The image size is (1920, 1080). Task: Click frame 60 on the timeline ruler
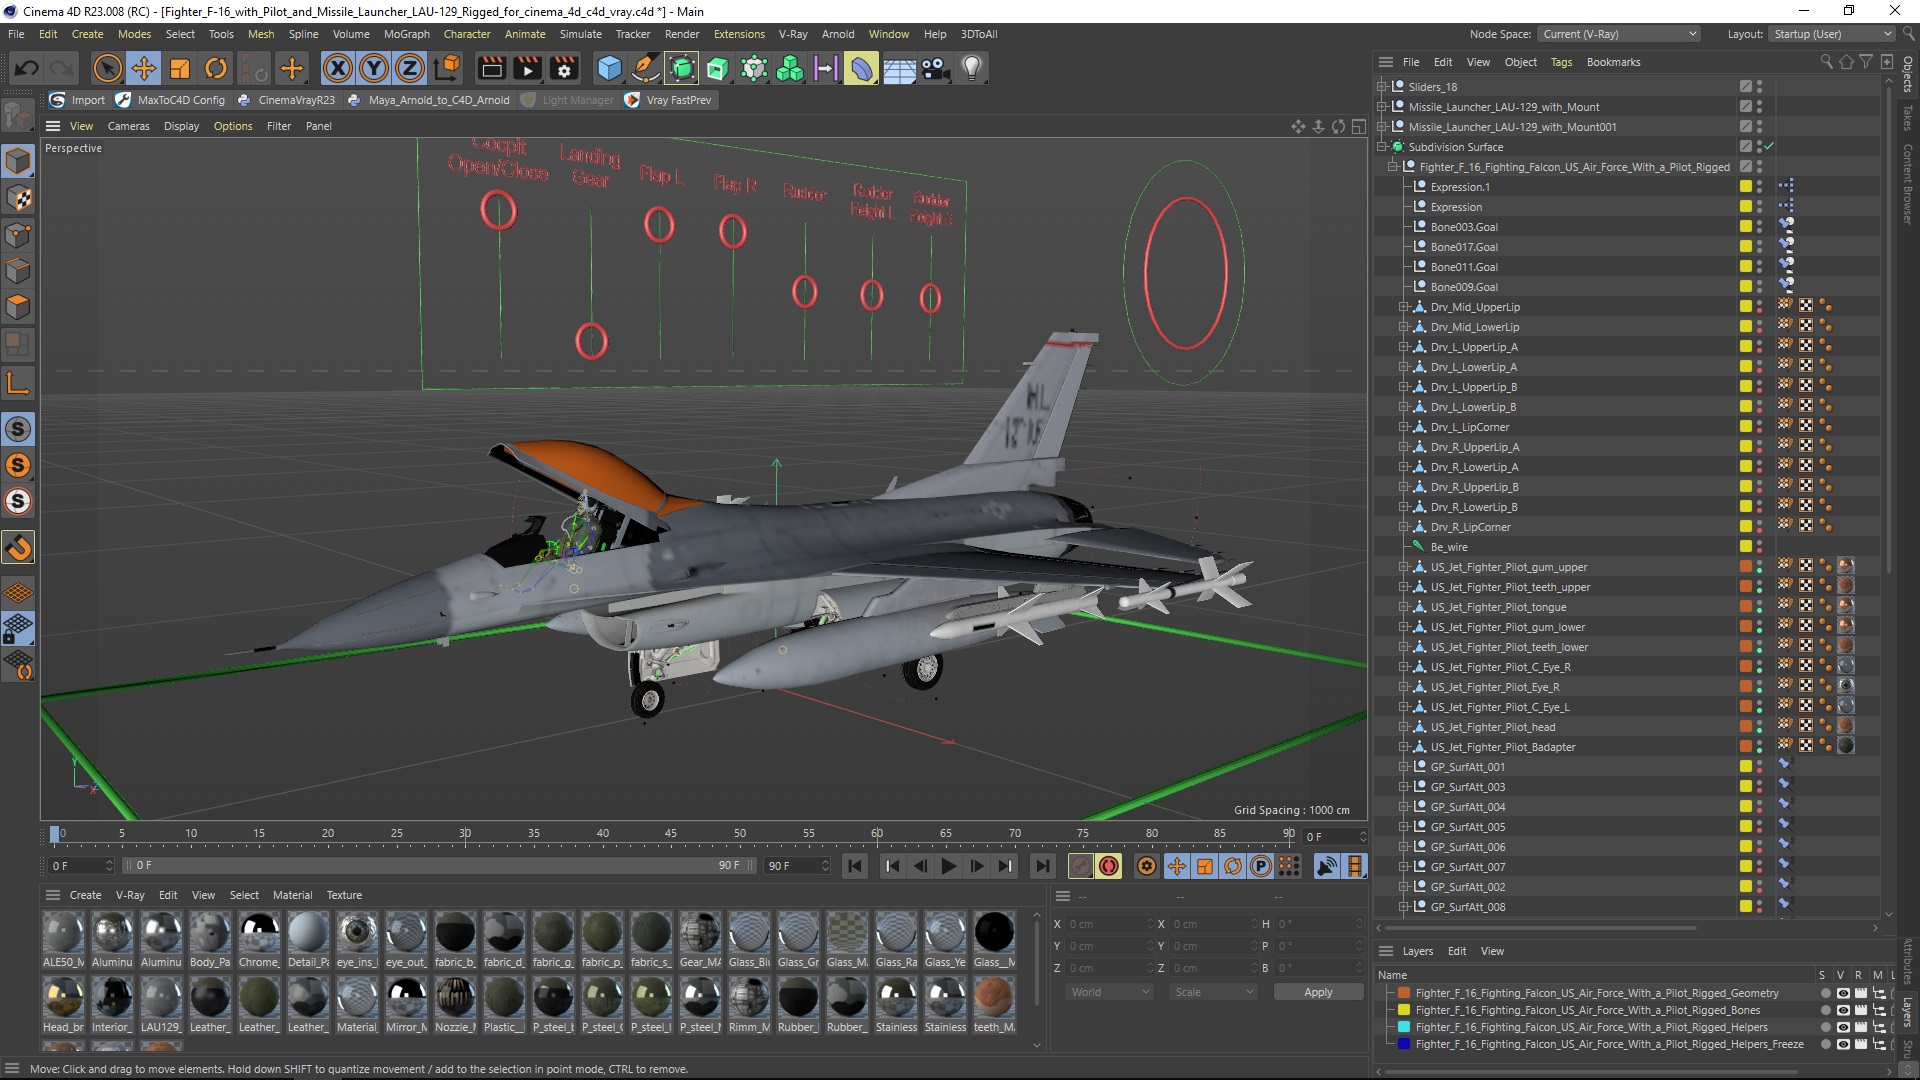point(877,833)
